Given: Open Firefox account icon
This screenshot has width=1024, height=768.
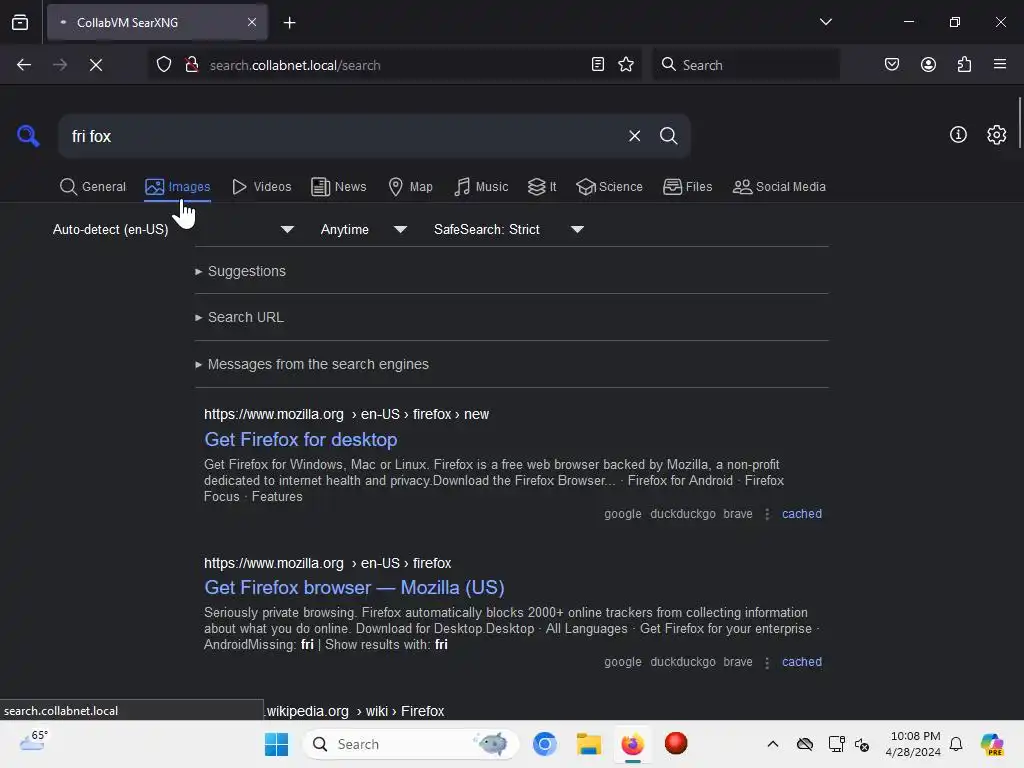Looking at the screenshot, I should point(928,64).
